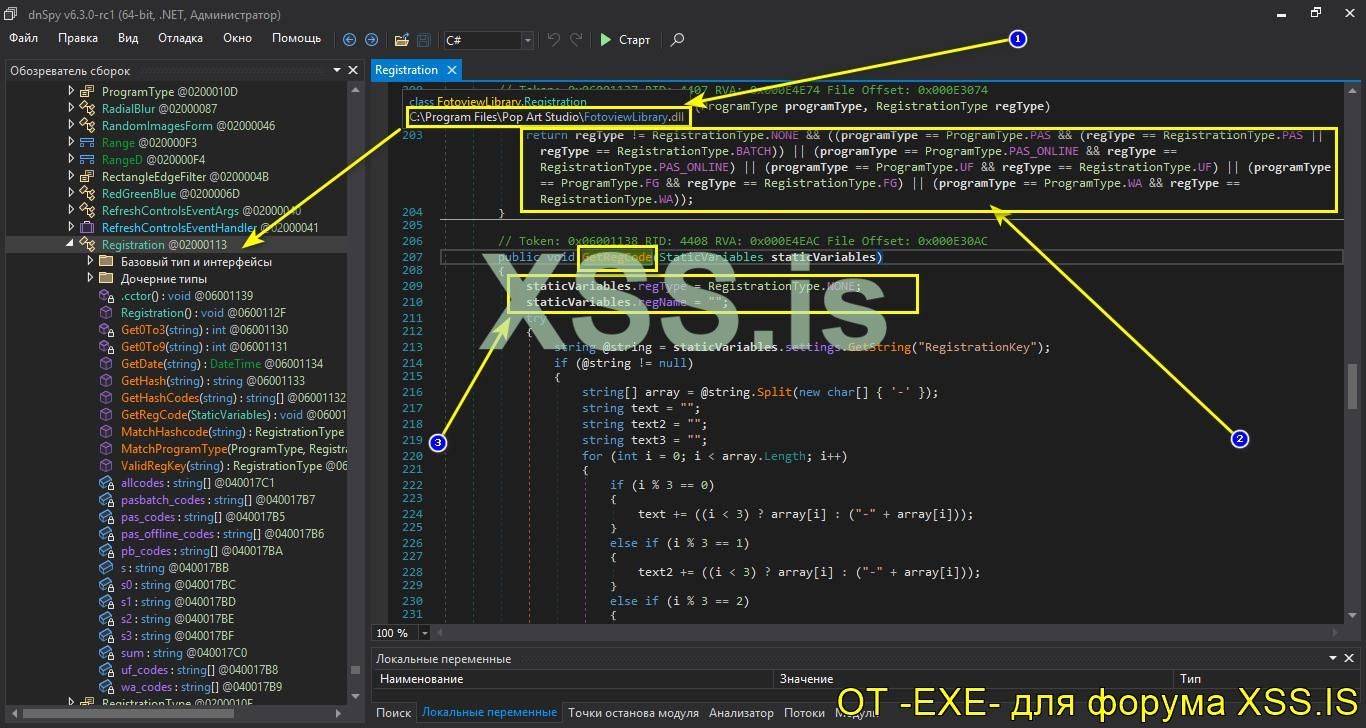Viewport: 1366px width, 728px height.
Task: Click the MatchHashcode method icon
Action: click(107, 432)
